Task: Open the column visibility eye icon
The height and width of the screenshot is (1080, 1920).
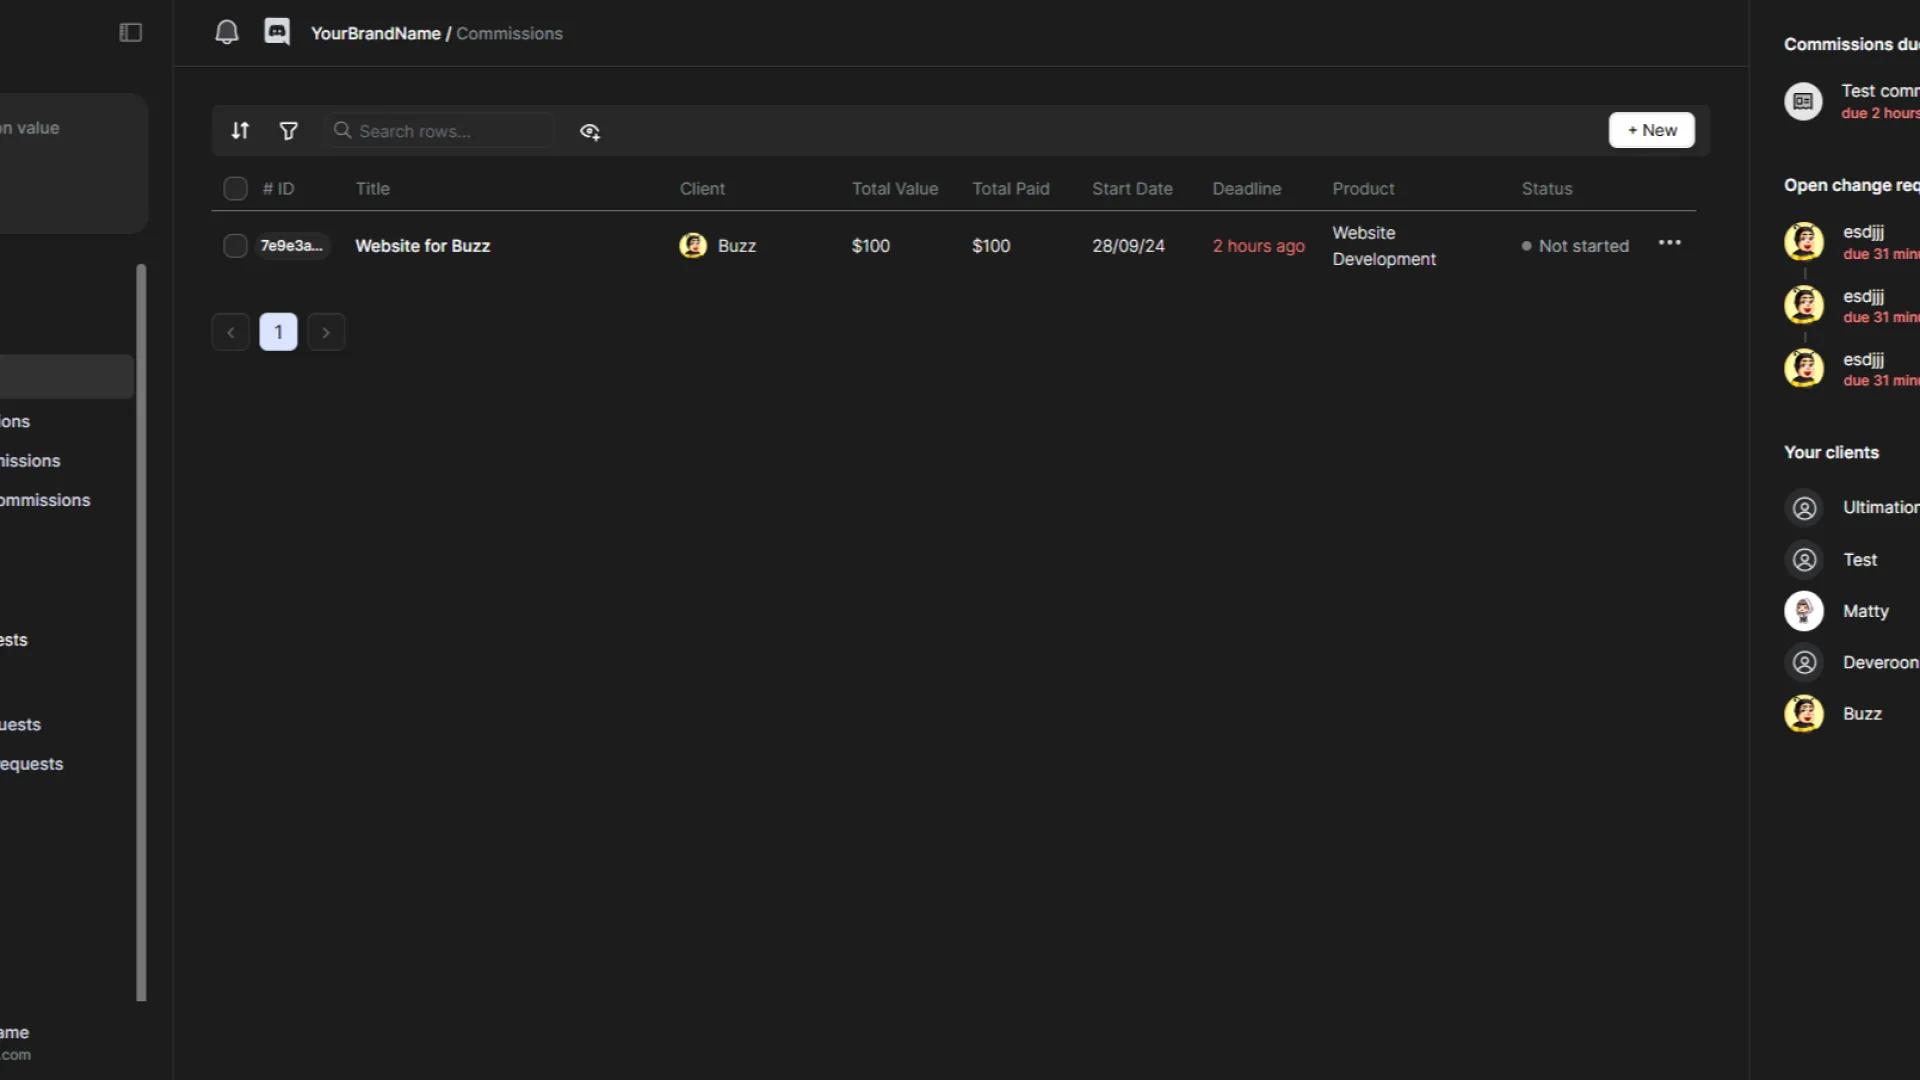Action: [x=590, y=132]
